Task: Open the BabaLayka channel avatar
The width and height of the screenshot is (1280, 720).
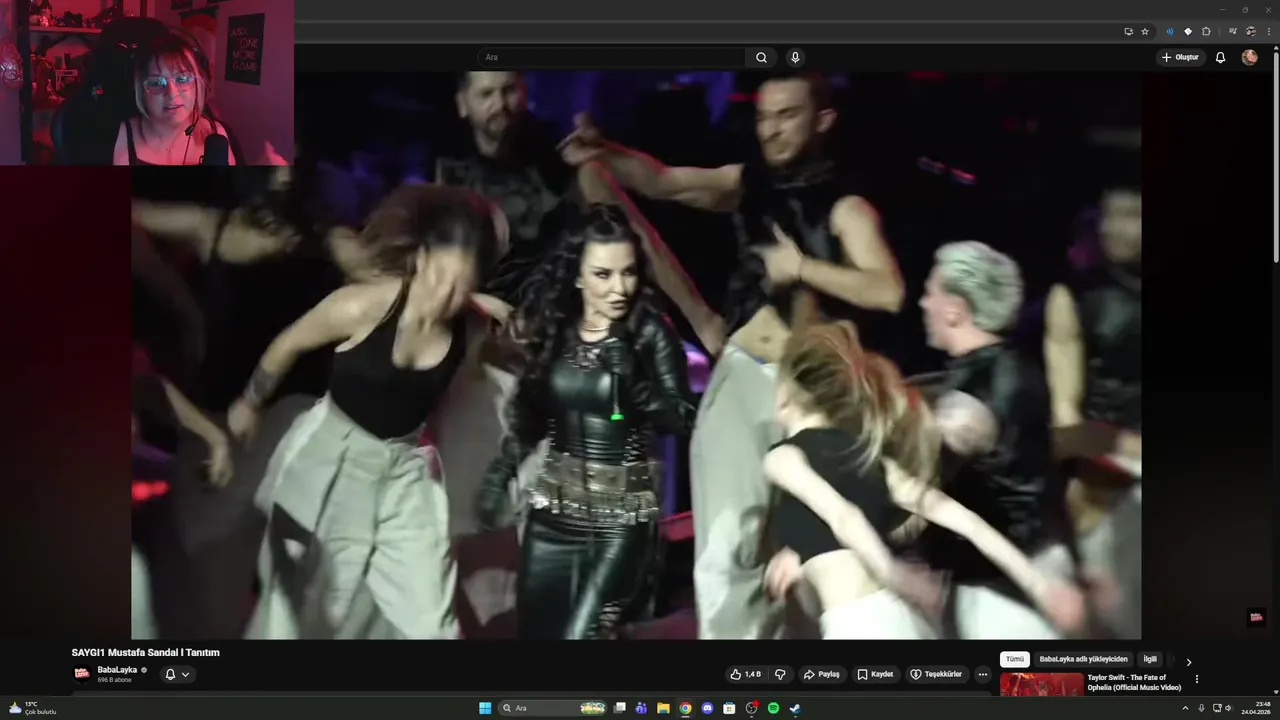Action: (x=82, y=673)
